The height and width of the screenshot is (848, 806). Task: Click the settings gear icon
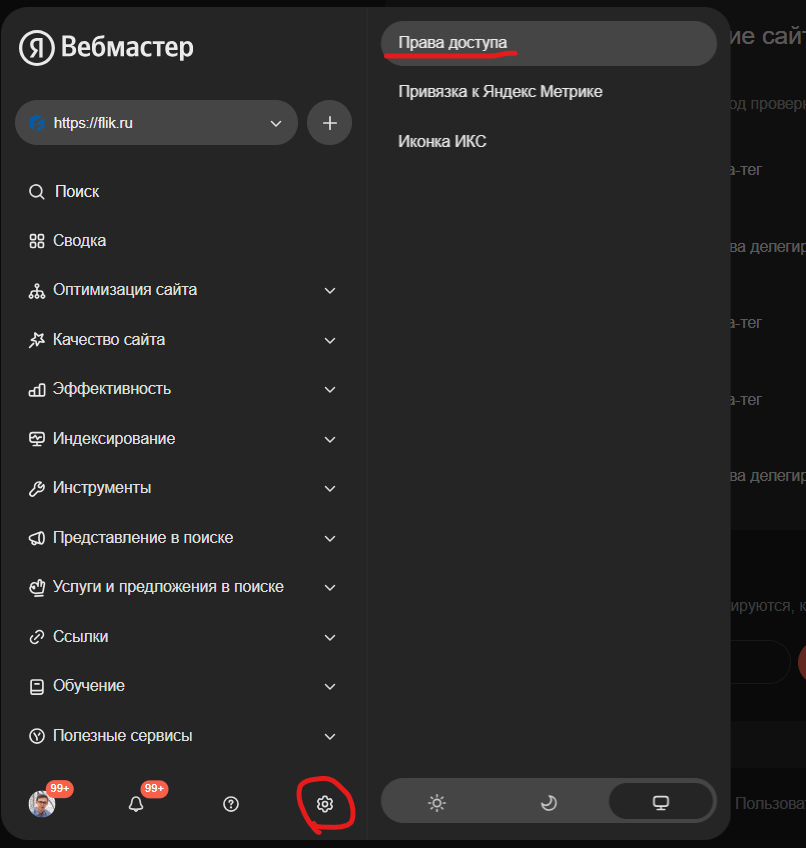pyautogui.click(x=325, y=804)
